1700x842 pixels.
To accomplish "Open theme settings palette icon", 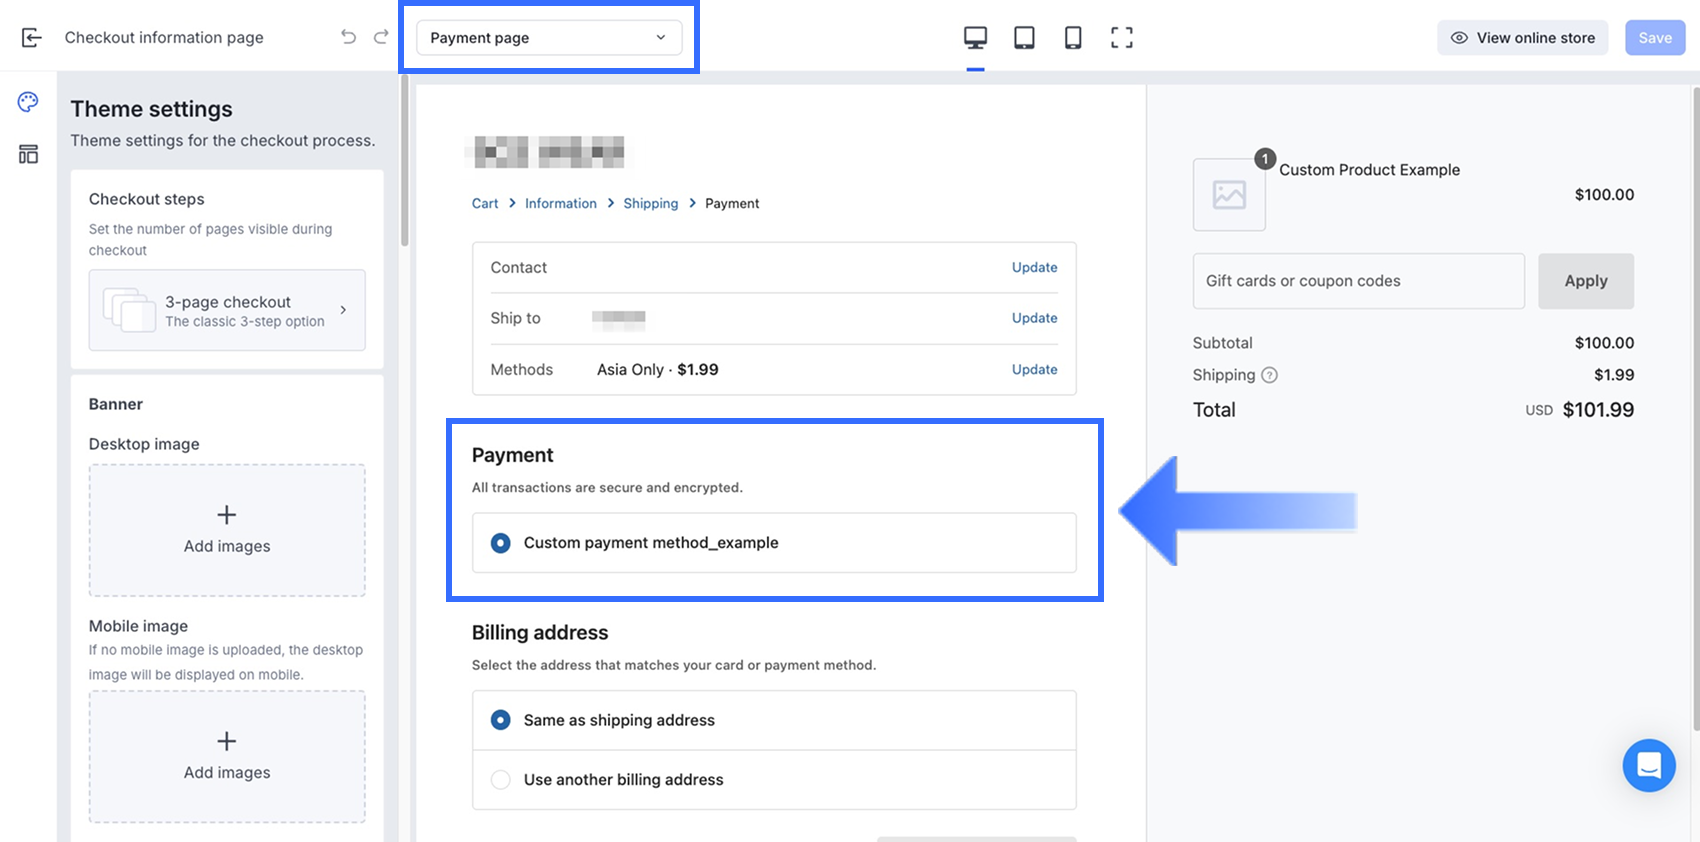I will coord(28,102).
